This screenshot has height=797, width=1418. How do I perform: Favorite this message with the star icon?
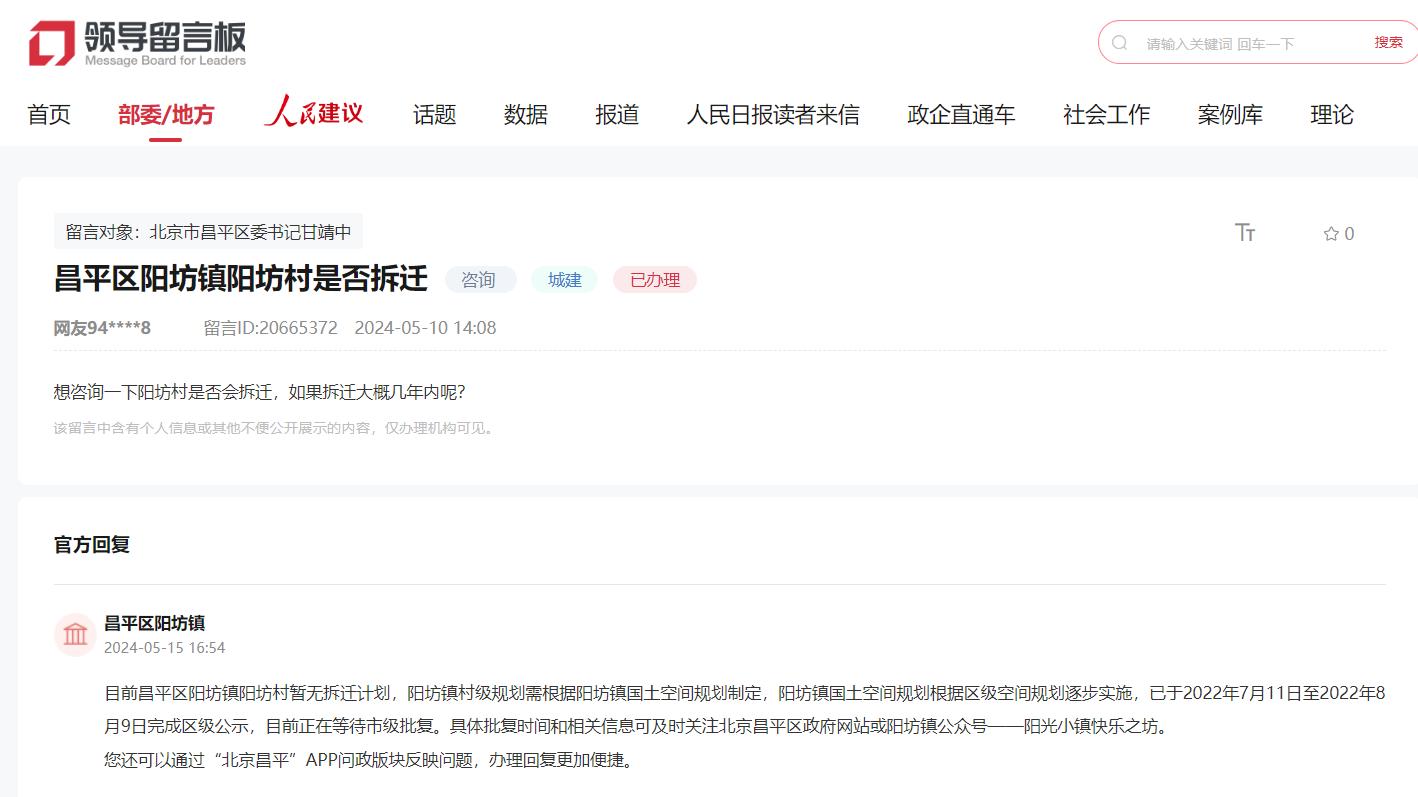pos(1331,234)
